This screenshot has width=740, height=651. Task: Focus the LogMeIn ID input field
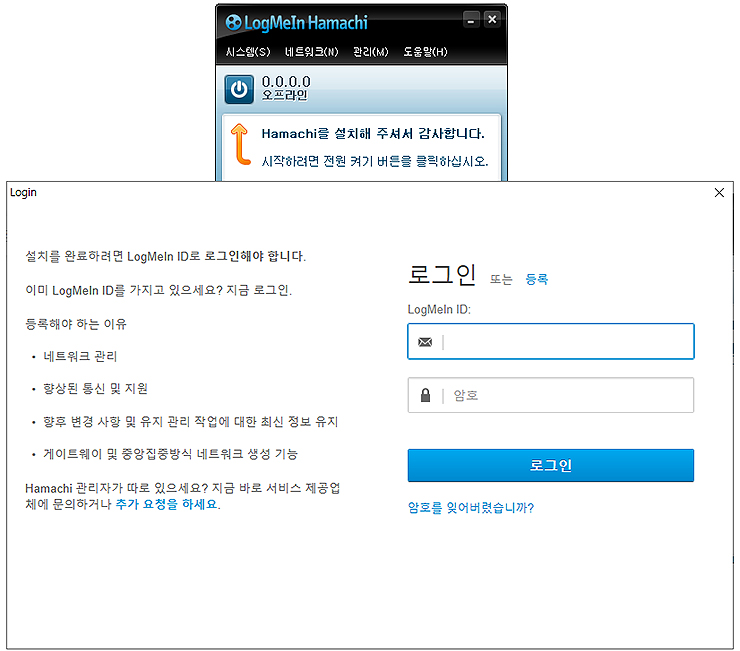[x=551, y=341]
